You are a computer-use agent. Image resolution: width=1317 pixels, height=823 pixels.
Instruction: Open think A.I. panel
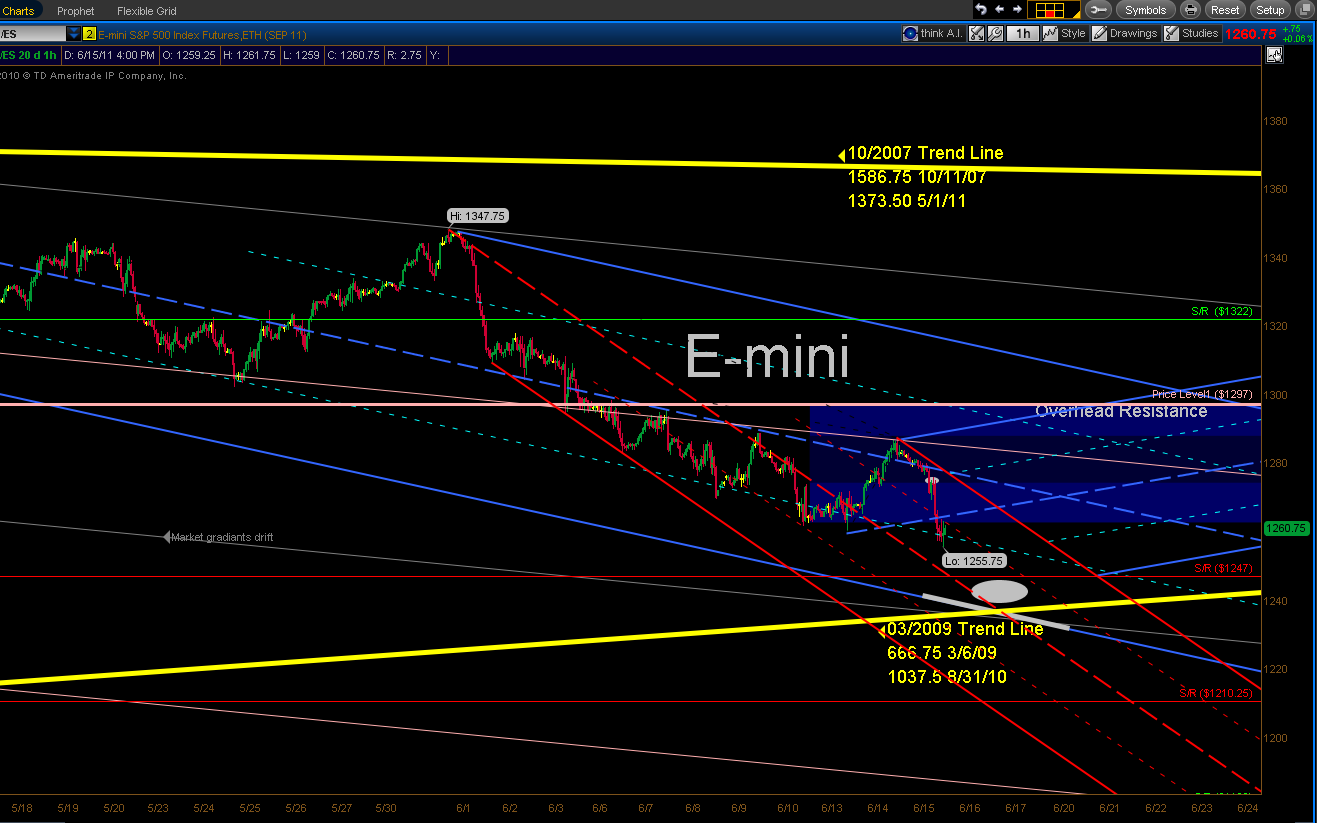(933, 33)
